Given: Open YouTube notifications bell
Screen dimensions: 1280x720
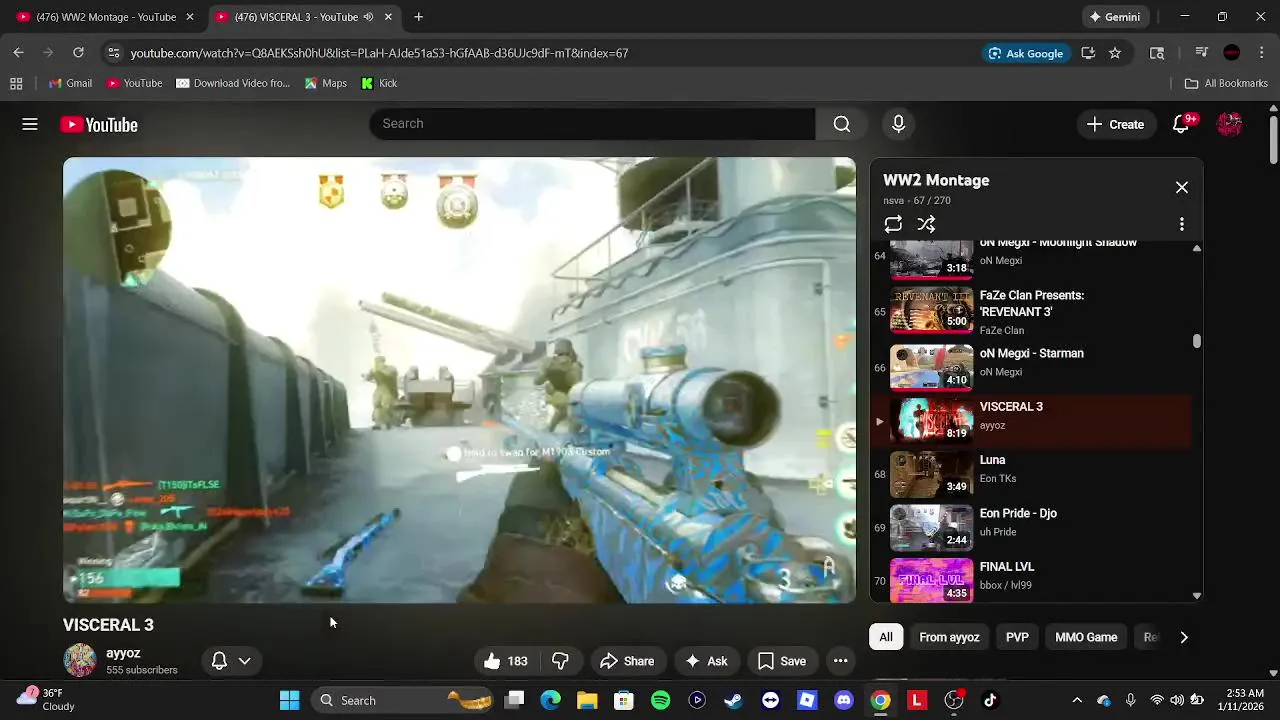Looking at the screenshot, I should coord(1181,124).
